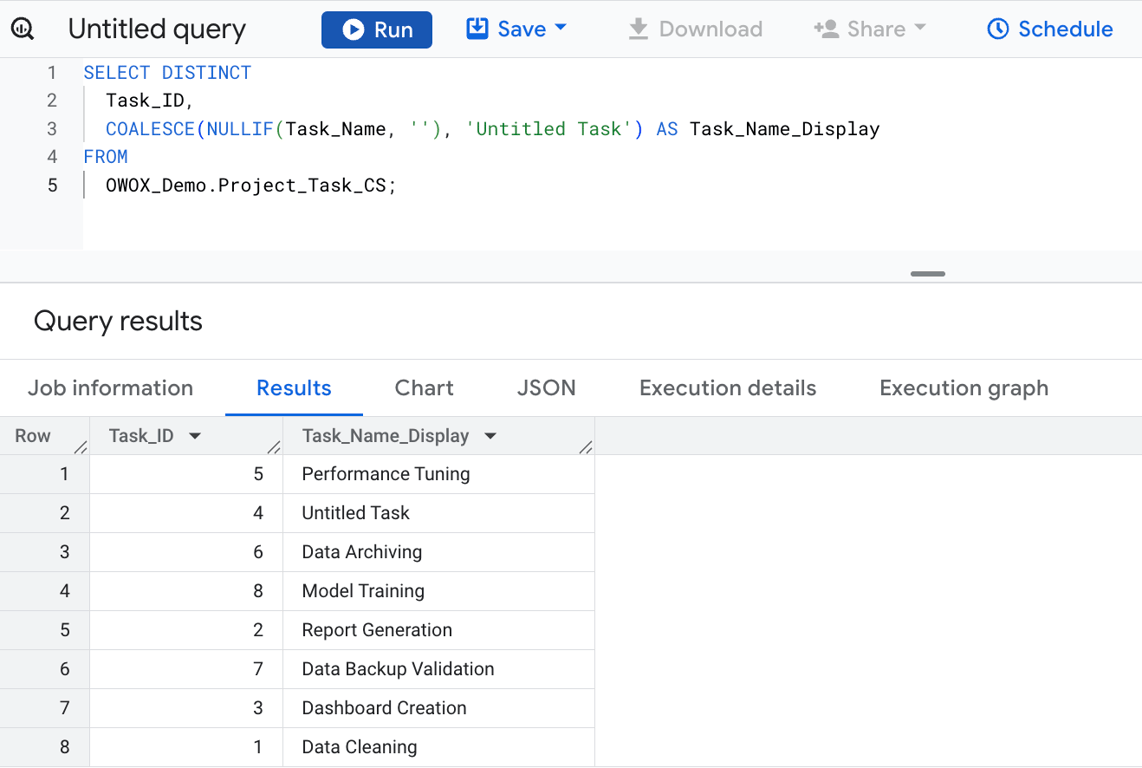Click the Download button
1142x768 pixels.
point(695,29)
